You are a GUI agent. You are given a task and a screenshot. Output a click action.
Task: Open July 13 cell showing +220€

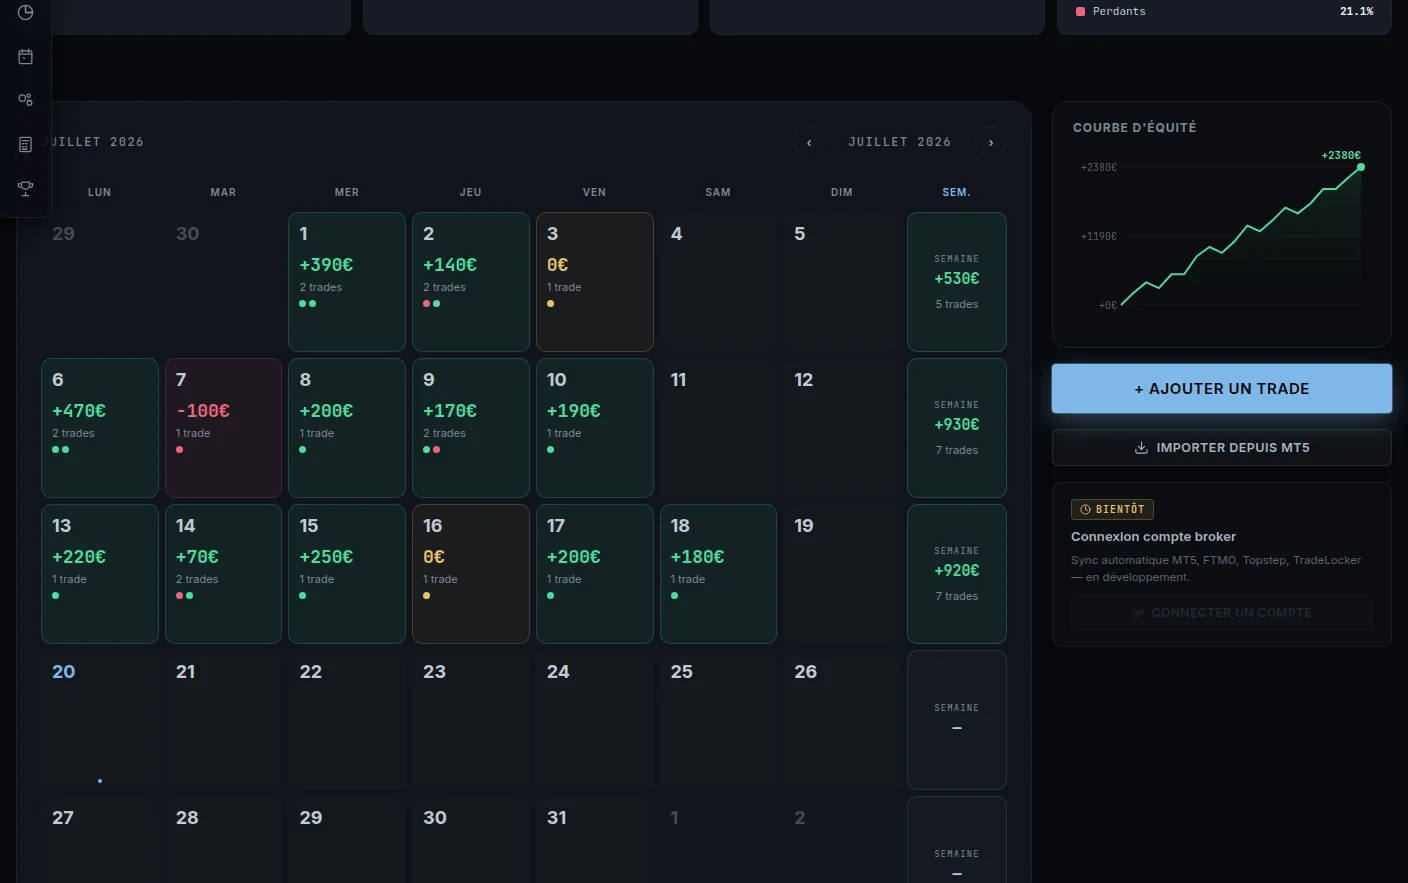click(100, 574)
